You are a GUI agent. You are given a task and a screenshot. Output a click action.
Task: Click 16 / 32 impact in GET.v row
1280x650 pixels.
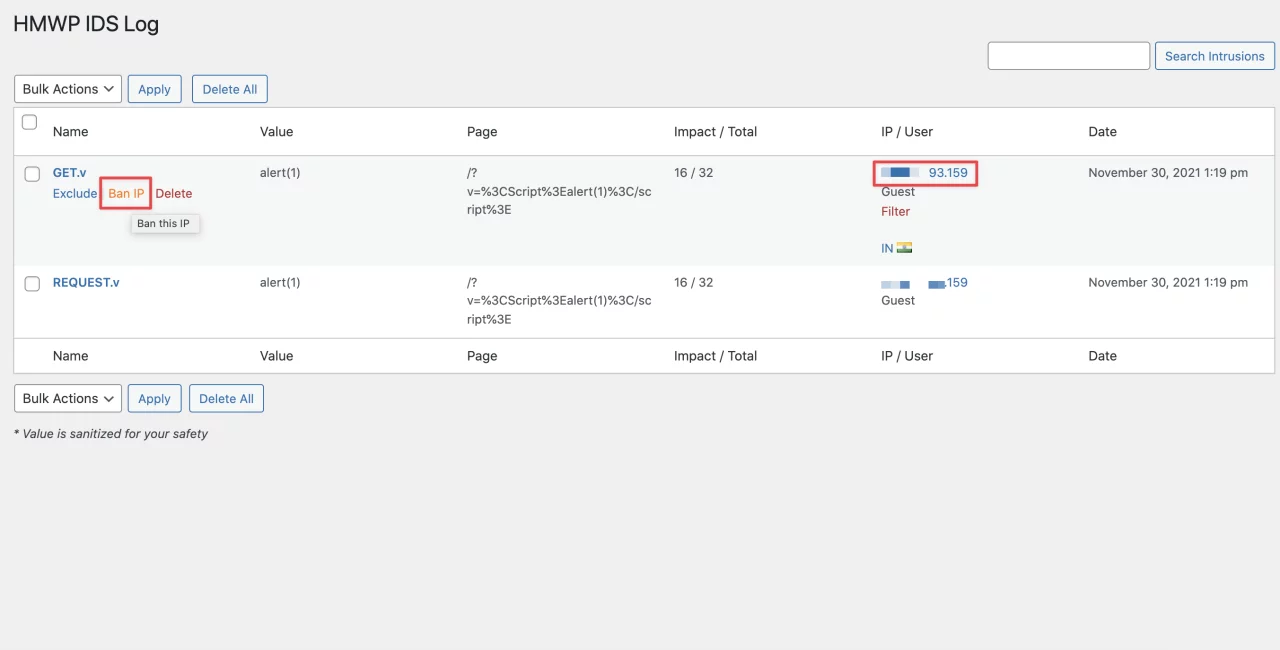(x=694, y=173)
